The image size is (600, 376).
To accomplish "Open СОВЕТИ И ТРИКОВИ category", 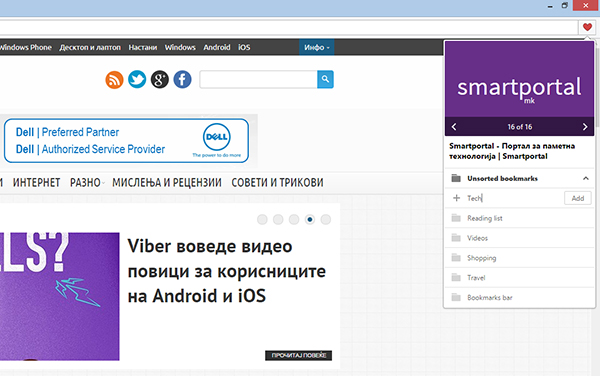I will tap(277, 182).
